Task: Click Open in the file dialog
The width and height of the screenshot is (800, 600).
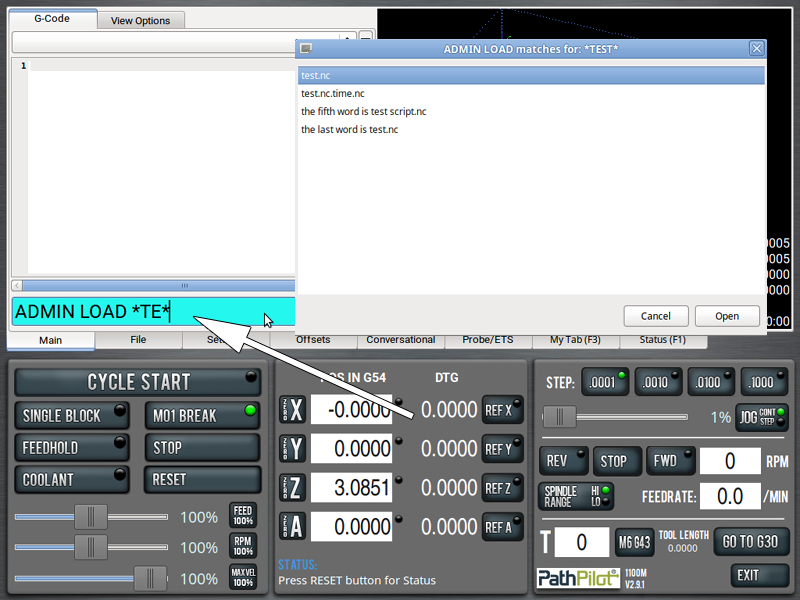Action: click(x=727, y=316)
